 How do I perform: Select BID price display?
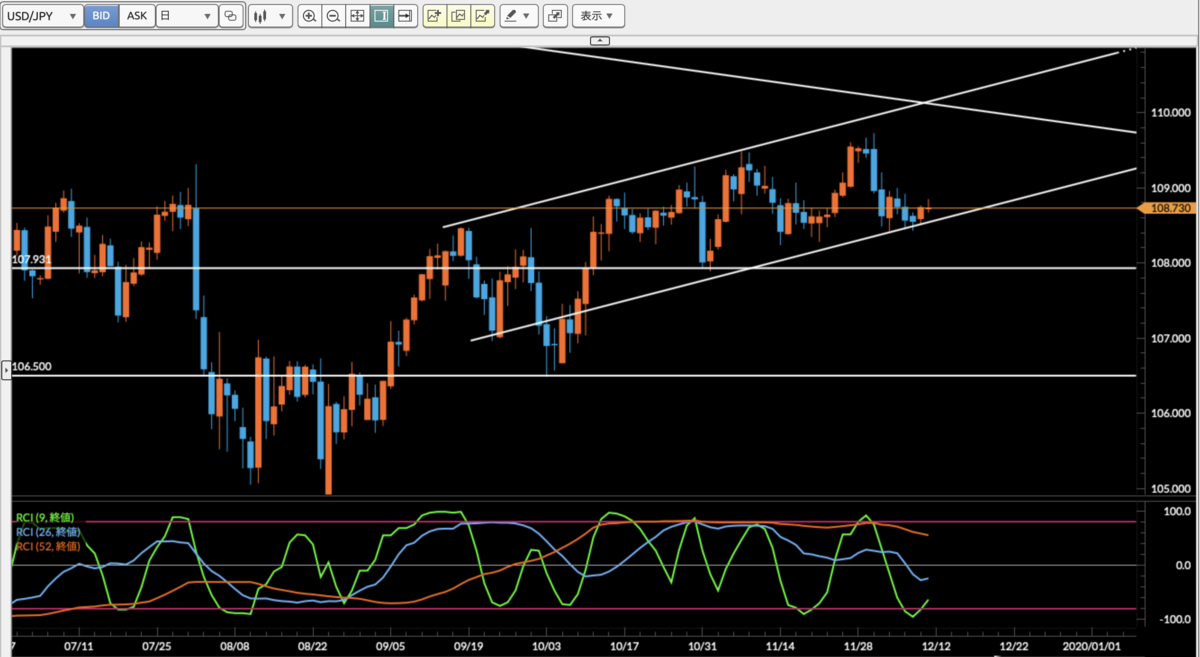click(x=101, y=16)
